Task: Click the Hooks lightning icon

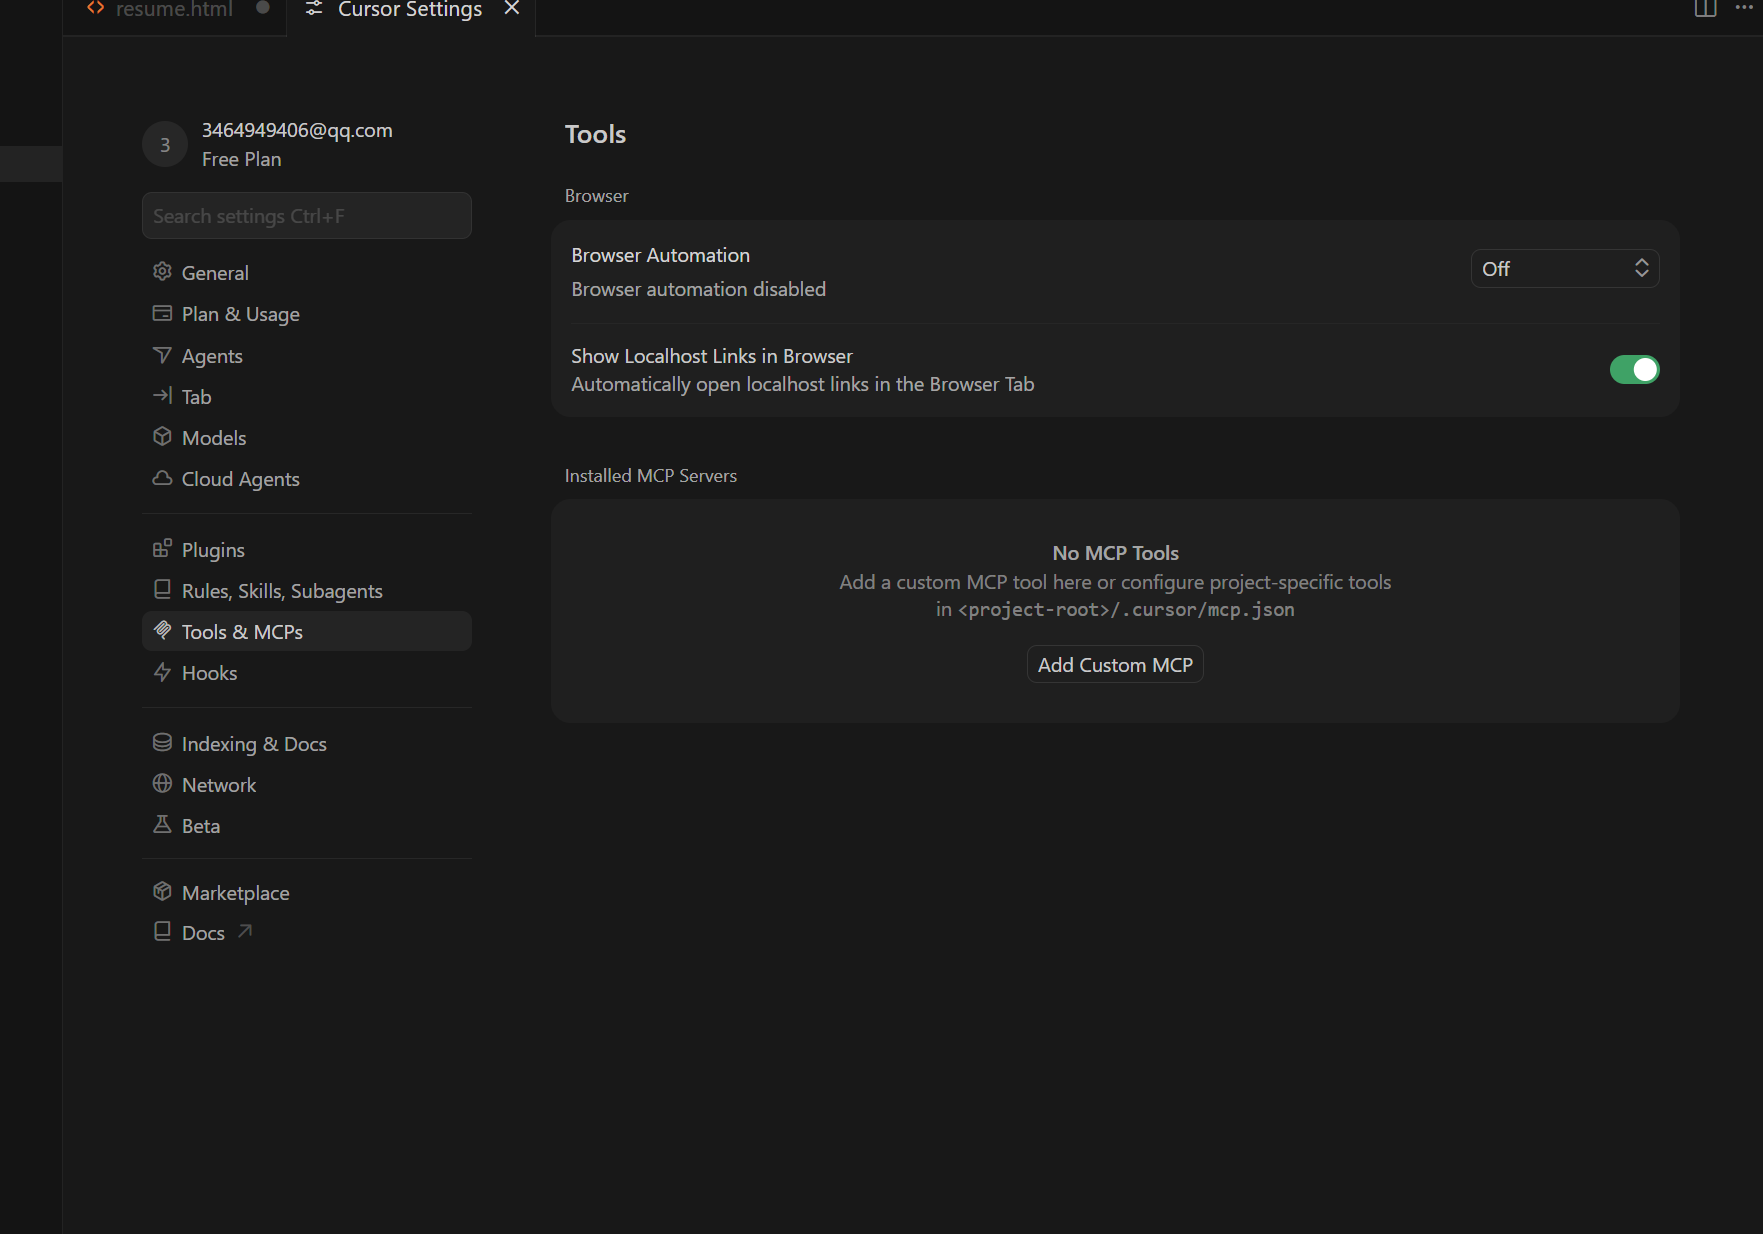Action: 162,672
